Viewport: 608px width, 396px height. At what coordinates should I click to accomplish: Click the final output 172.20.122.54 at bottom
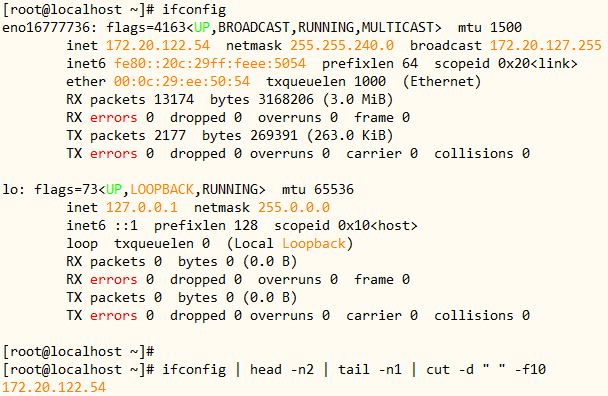tap(54, 387)
